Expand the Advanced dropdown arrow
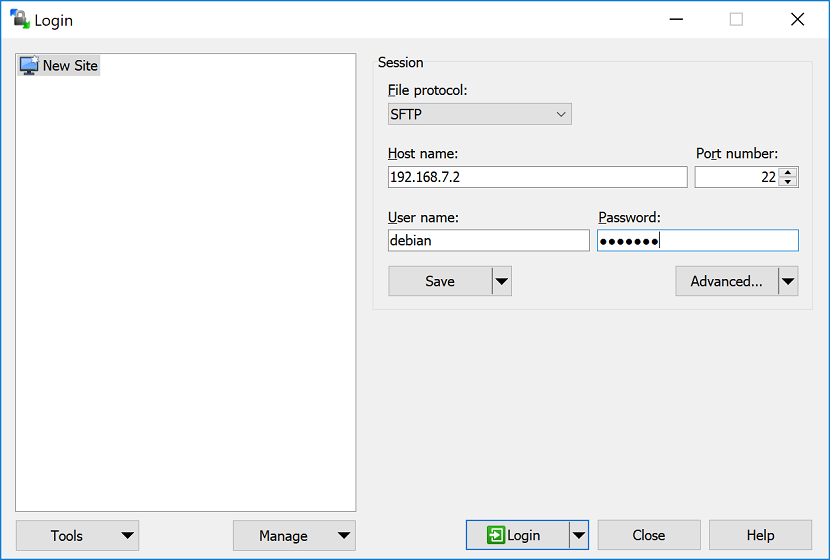The image size is (830, 560). point(788,282)
